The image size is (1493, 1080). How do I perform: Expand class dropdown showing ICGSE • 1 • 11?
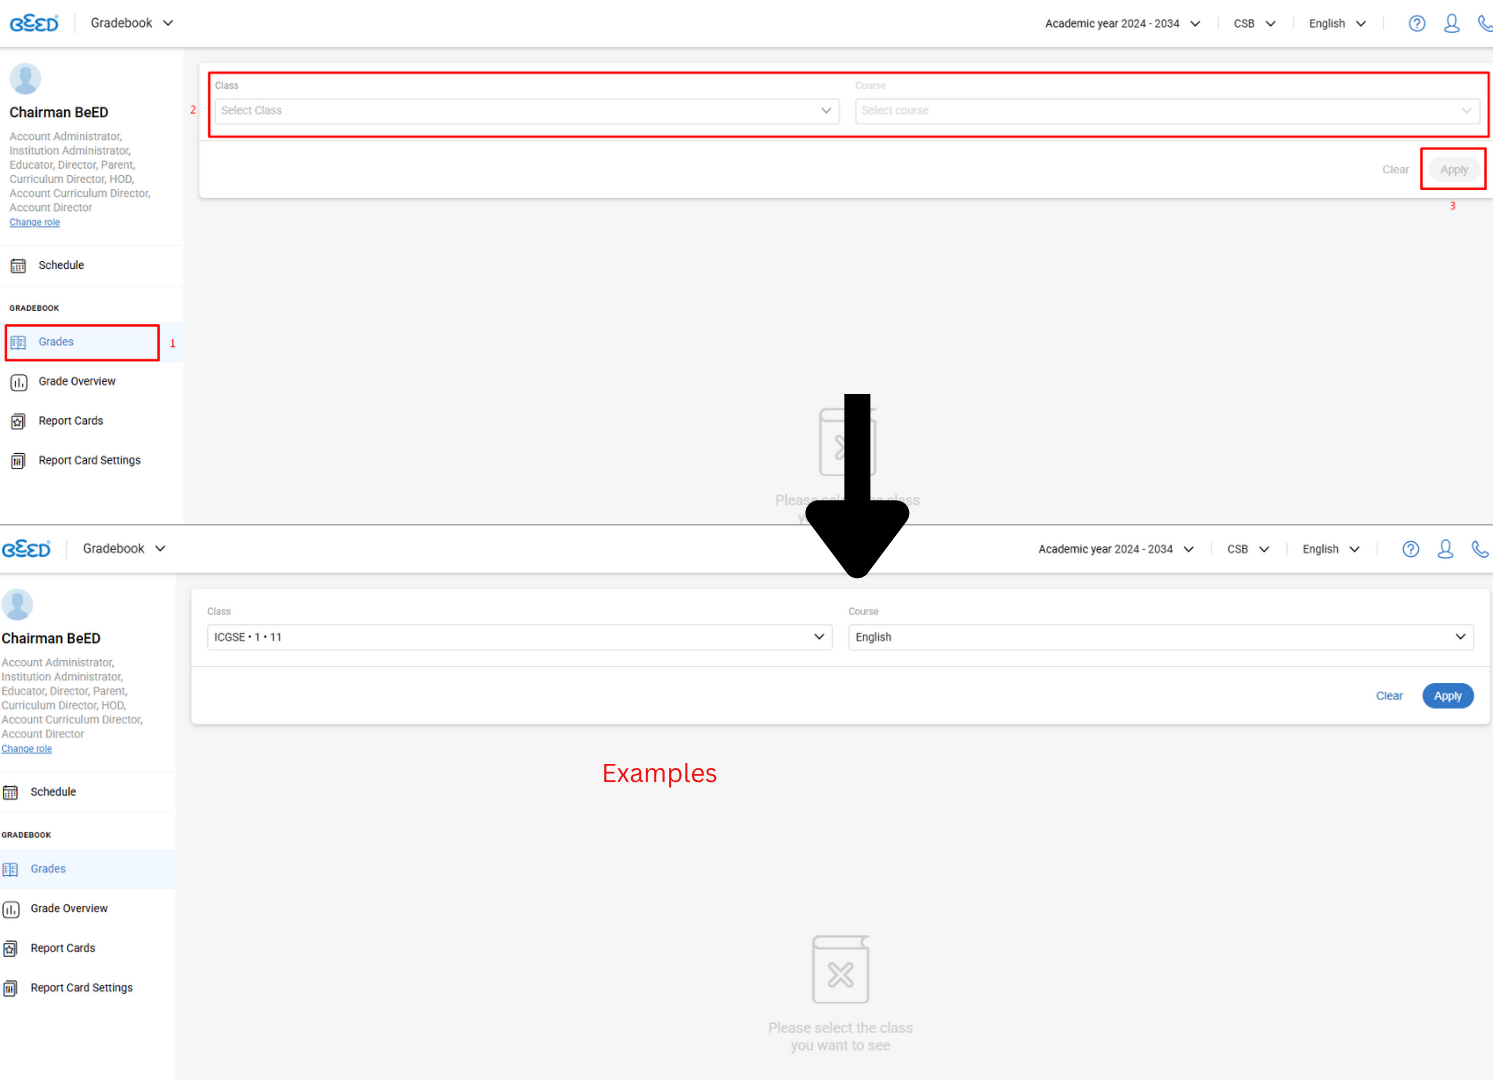click(519, 637)
